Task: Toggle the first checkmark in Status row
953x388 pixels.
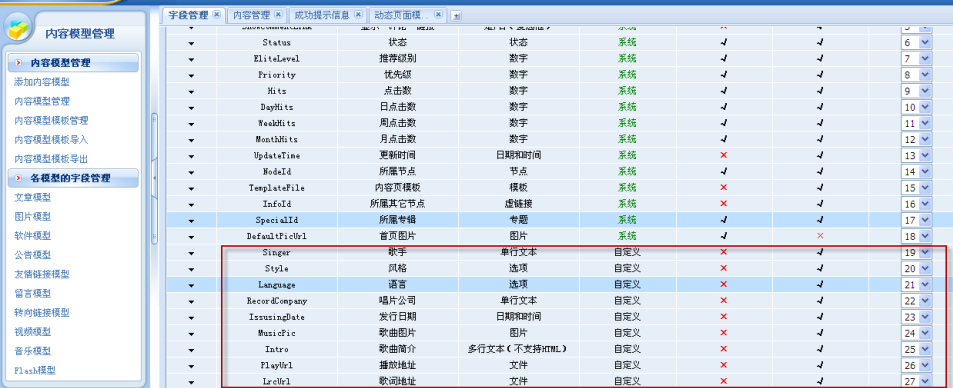Action: pos(723,43)
